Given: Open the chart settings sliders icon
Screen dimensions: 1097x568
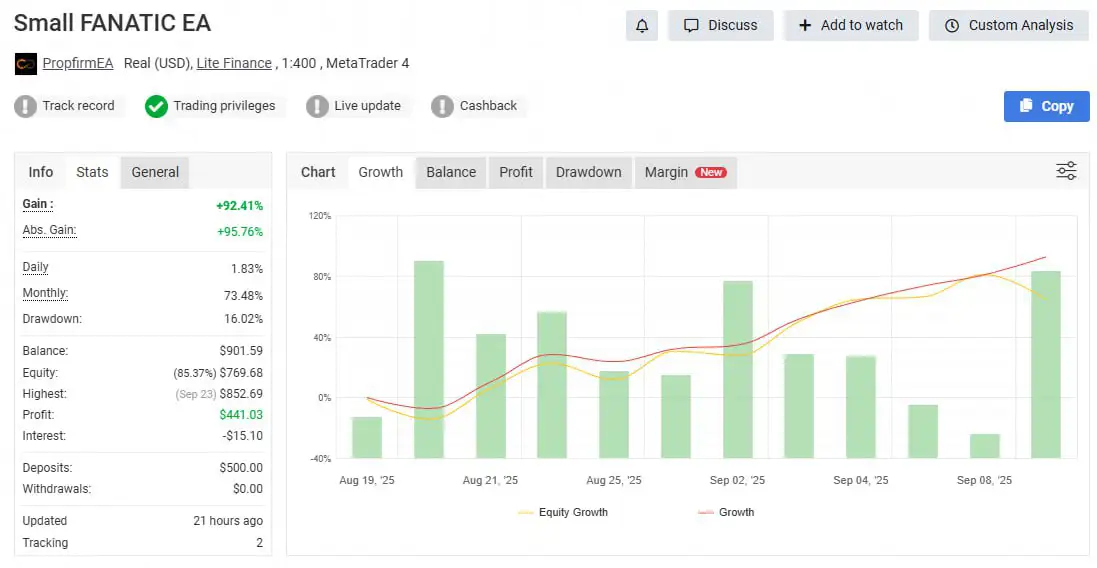Looking at the screenshot, I should (1066, 171).
